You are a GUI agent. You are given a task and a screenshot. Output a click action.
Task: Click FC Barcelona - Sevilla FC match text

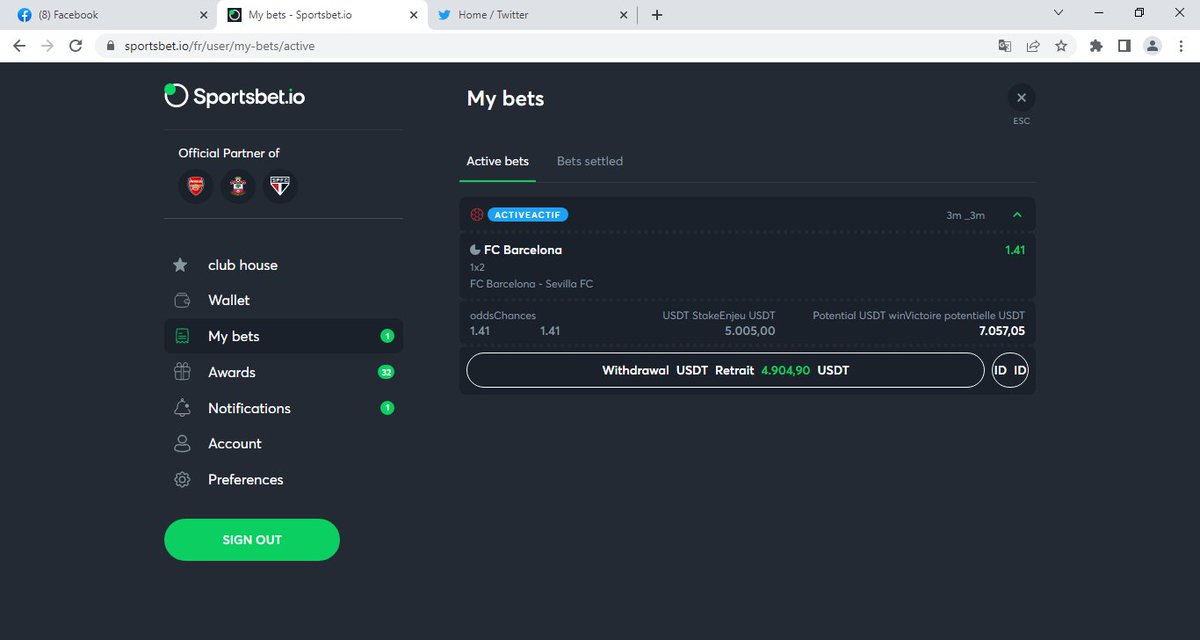(x=531, y=284)
